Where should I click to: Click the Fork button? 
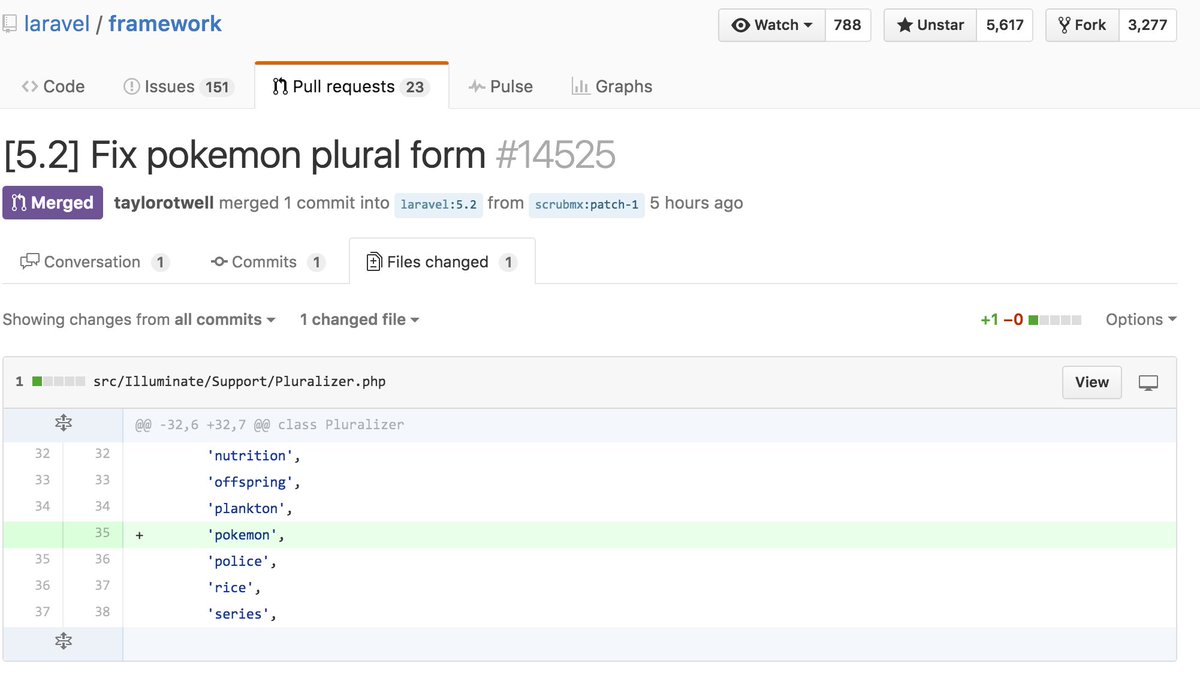point(1082,25)
